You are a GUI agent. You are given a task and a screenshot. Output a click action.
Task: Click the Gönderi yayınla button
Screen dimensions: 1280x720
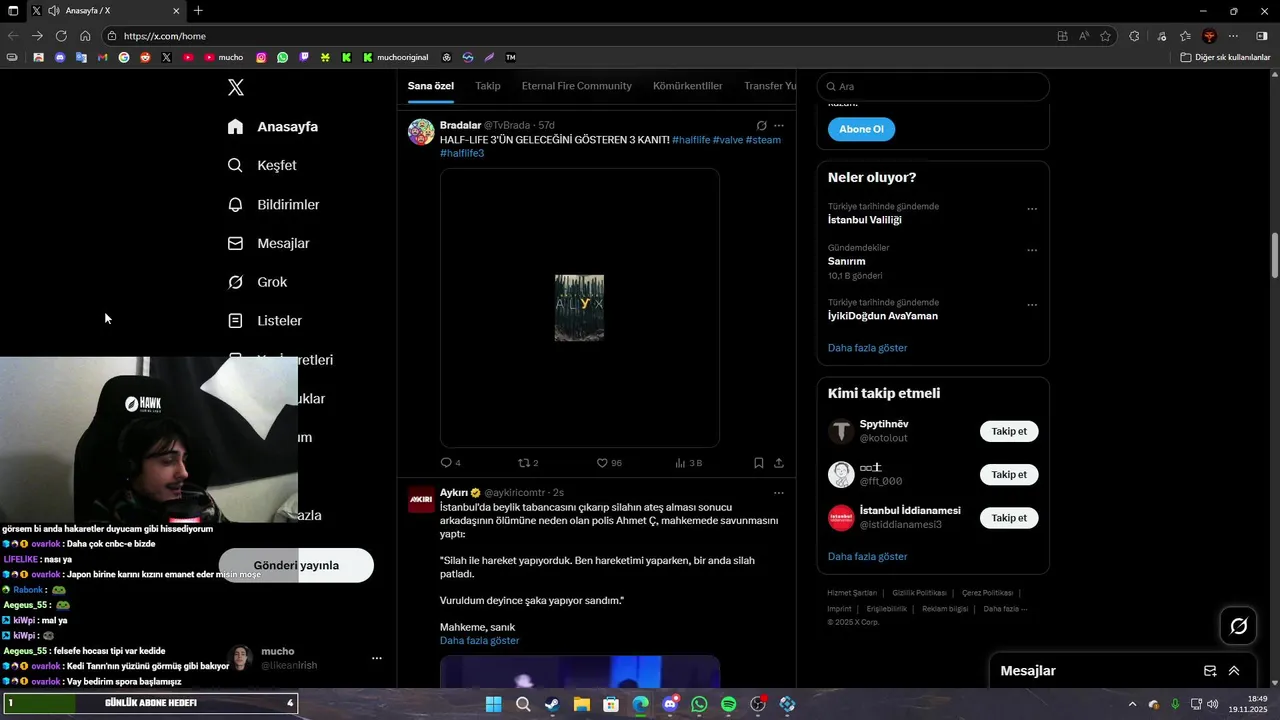(296, 566)
